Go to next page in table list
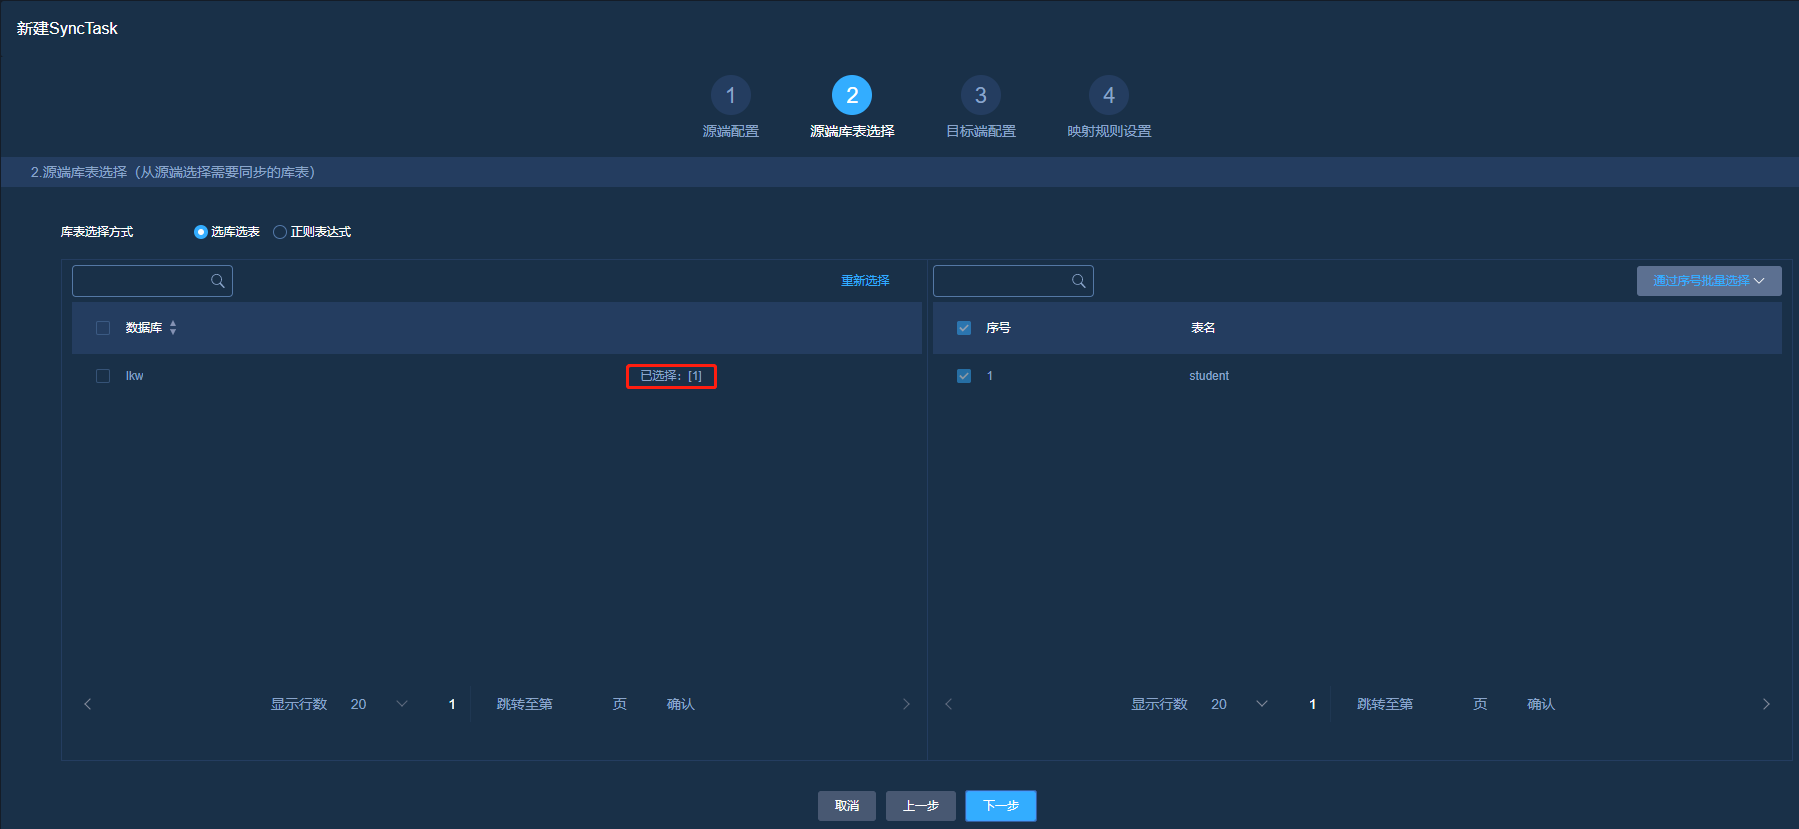 (x=1766, y=704)
